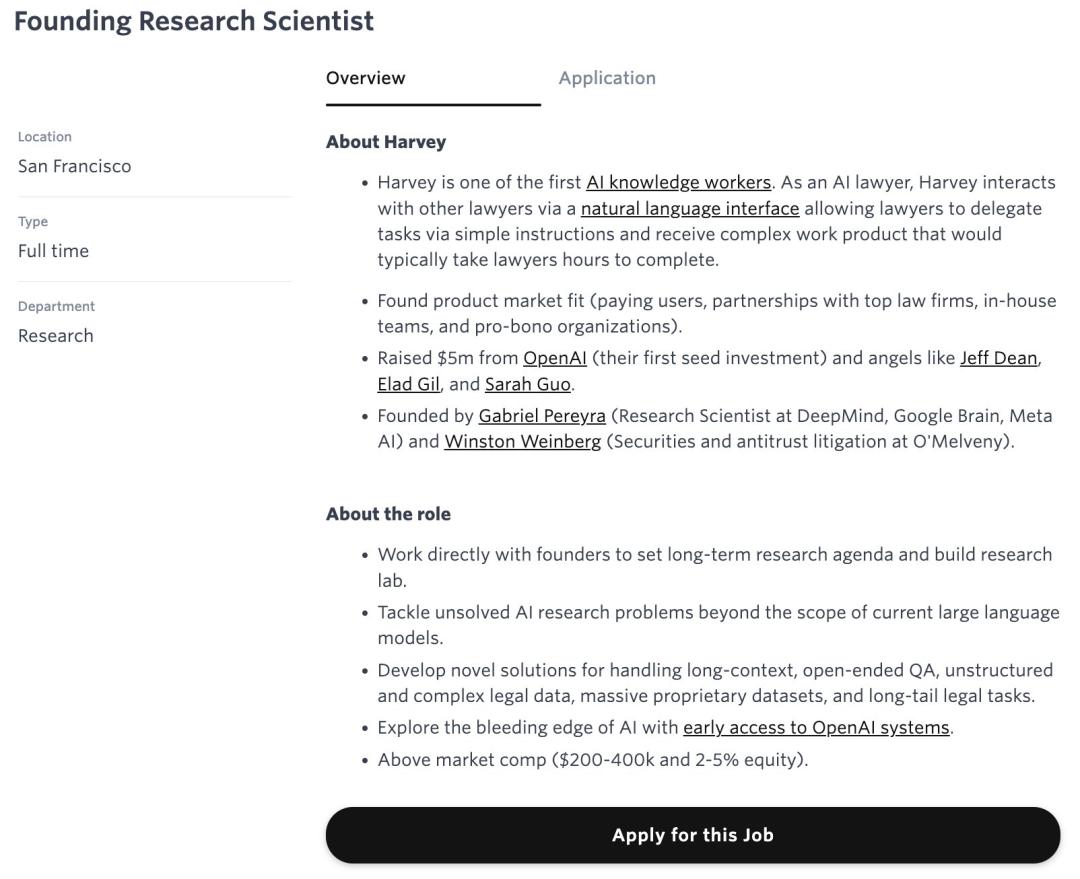Switch to the Application tab
1080x879 pixels.
[607, 78]
